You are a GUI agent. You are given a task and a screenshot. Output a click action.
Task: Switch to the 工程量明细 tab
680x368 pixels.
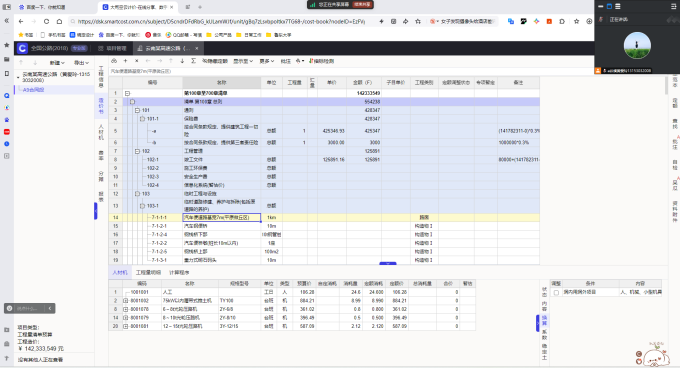tap(148, 273)
